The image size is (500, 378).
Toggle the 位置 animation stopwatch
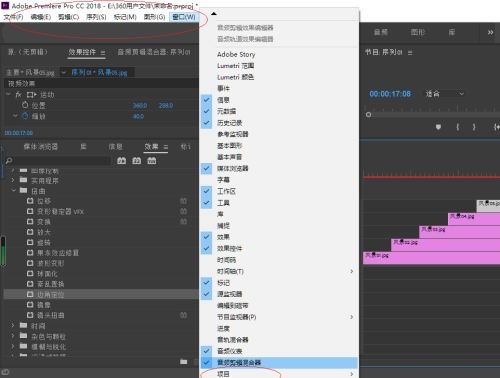tap(25, 105)
